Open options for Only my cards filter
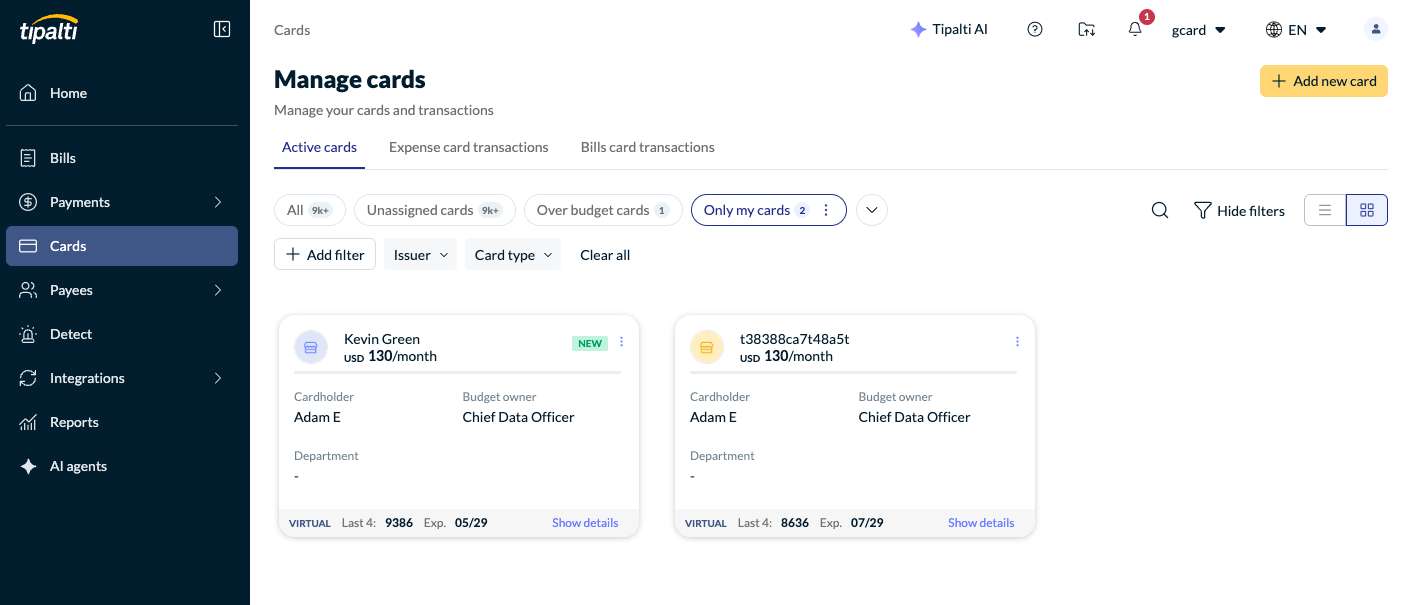The height and width of the screenshot is (605, 1401). pyautogui.click(x=826, y=210)
